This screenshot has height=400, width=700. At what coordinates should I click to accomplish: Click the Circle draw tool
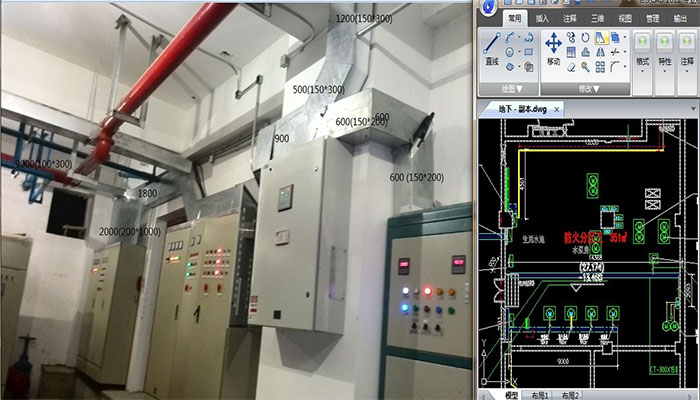(x=511, y=52)
